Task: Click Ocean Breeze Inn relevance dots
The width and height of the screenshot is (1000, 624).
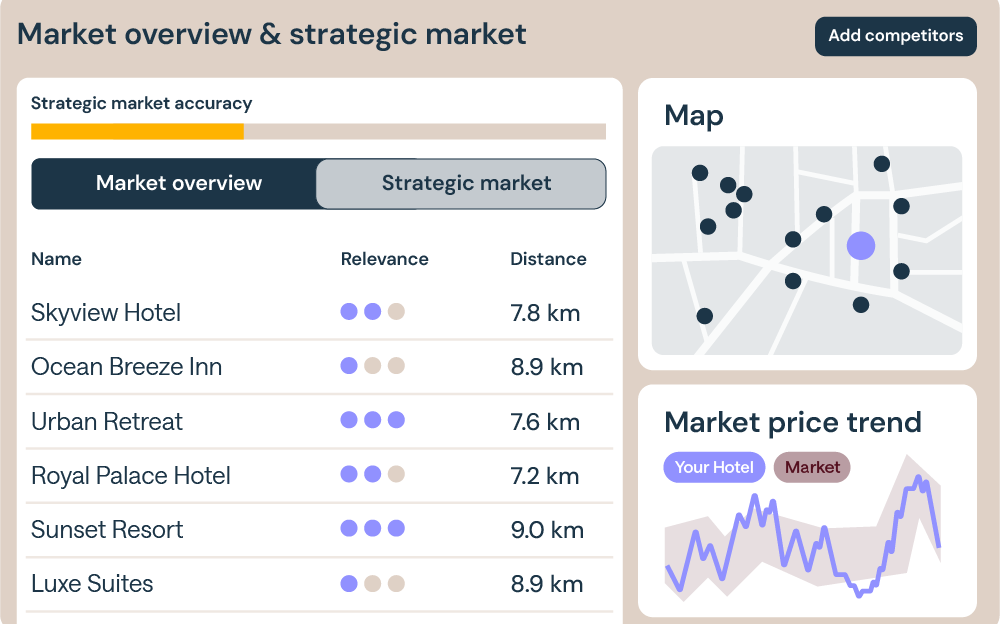Action: [372, 366]
